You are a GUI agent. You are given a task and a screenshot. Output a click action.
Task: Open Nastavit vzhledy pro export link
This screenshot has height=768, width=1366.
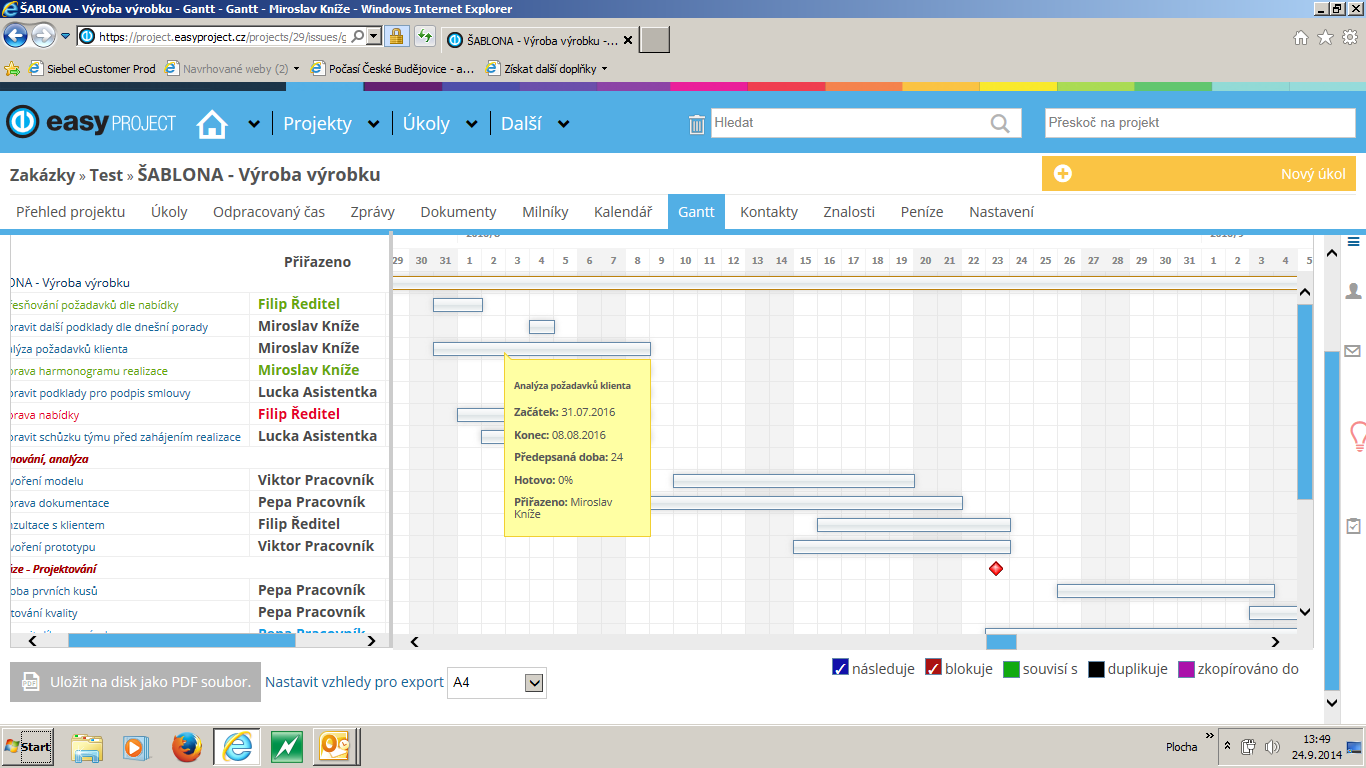click(354, 682)
